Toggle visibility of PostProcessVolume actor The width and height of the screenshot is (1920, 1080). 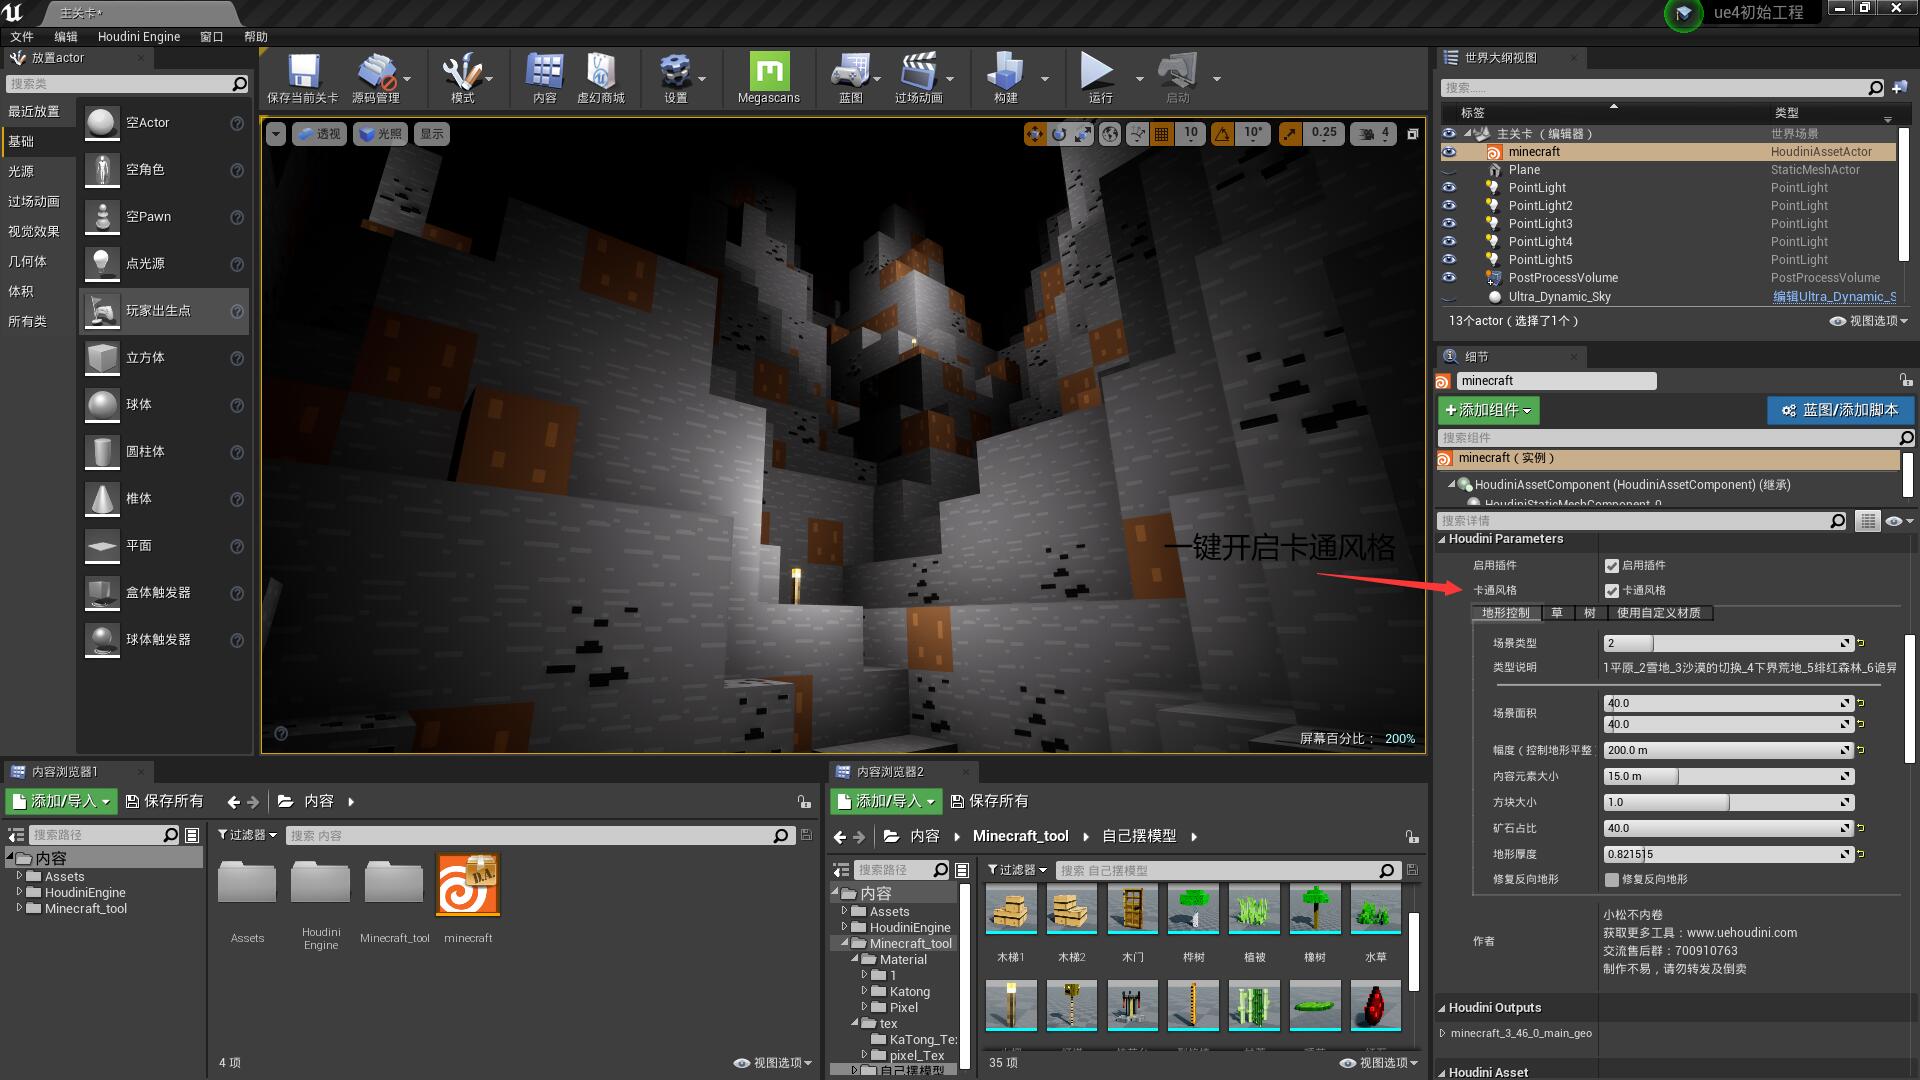[1449, 278]
